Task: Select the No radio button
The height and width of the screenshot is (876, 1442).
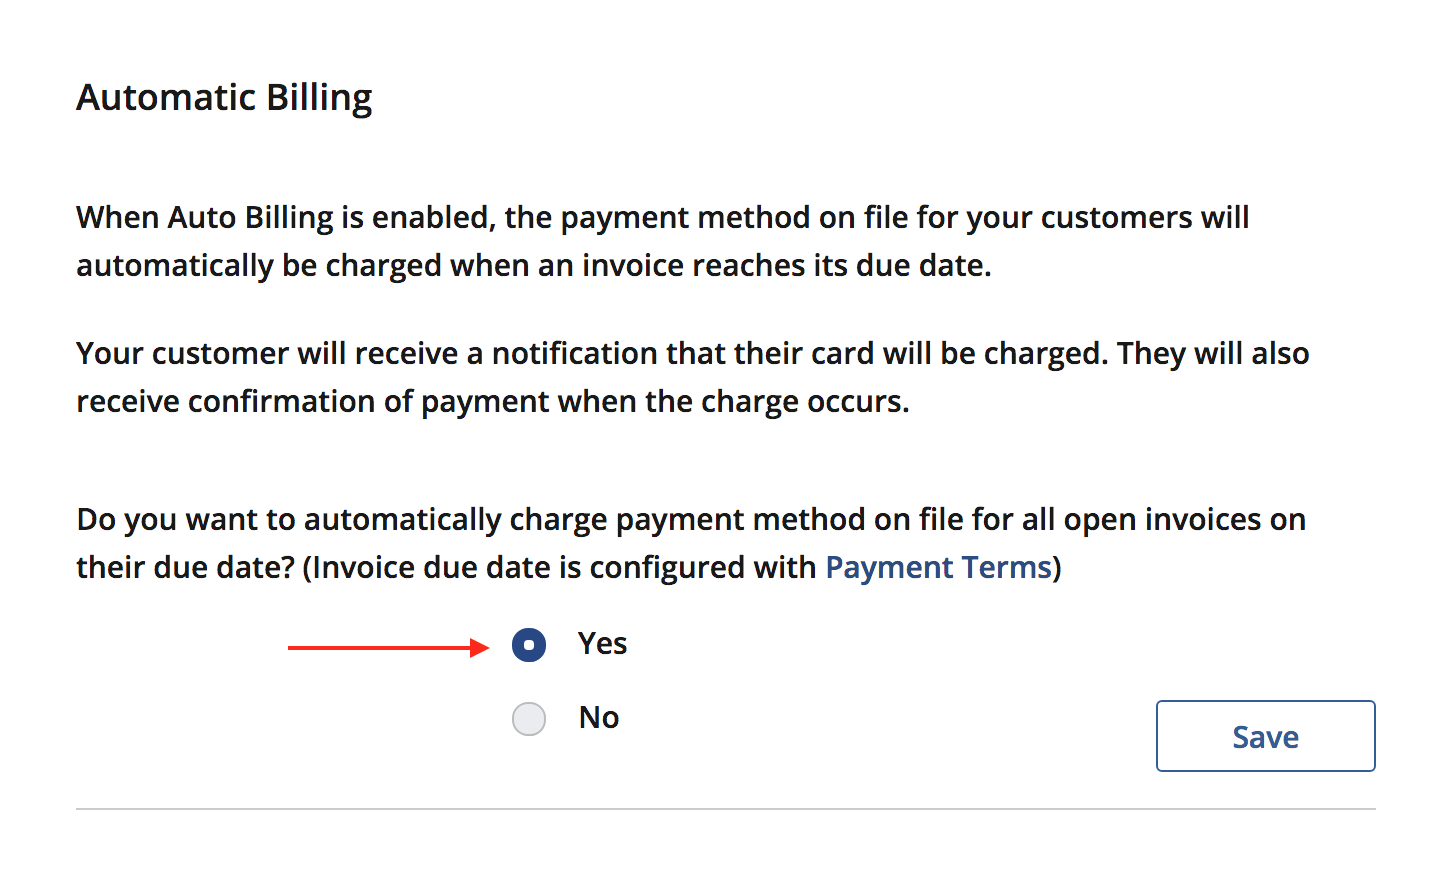Action: pyautogui.click(x=529, y=719)
